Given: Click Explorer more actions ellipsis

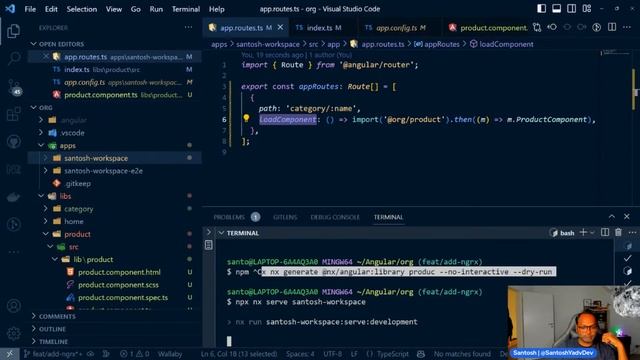Looking at the screenshot, I should tap(188, 27).
